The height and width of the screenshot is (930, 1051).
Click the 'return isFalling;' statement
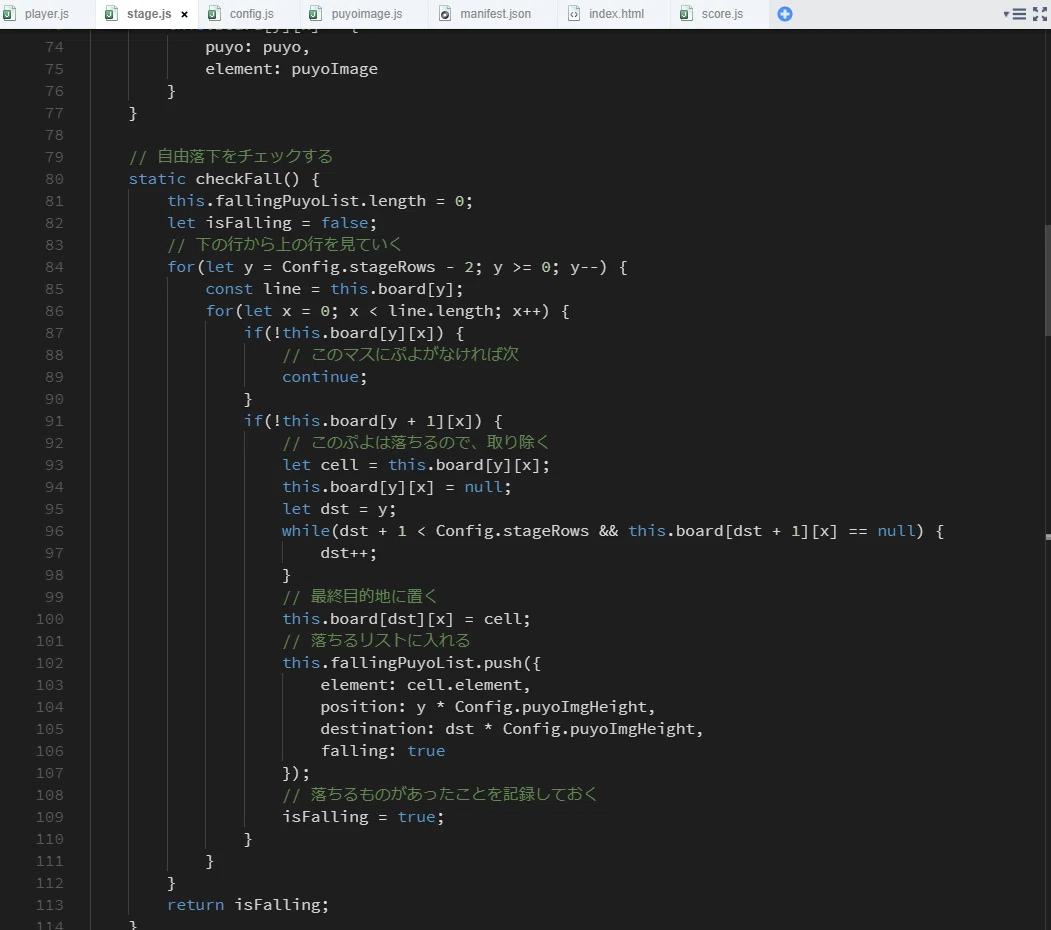(x=248, y=905)
